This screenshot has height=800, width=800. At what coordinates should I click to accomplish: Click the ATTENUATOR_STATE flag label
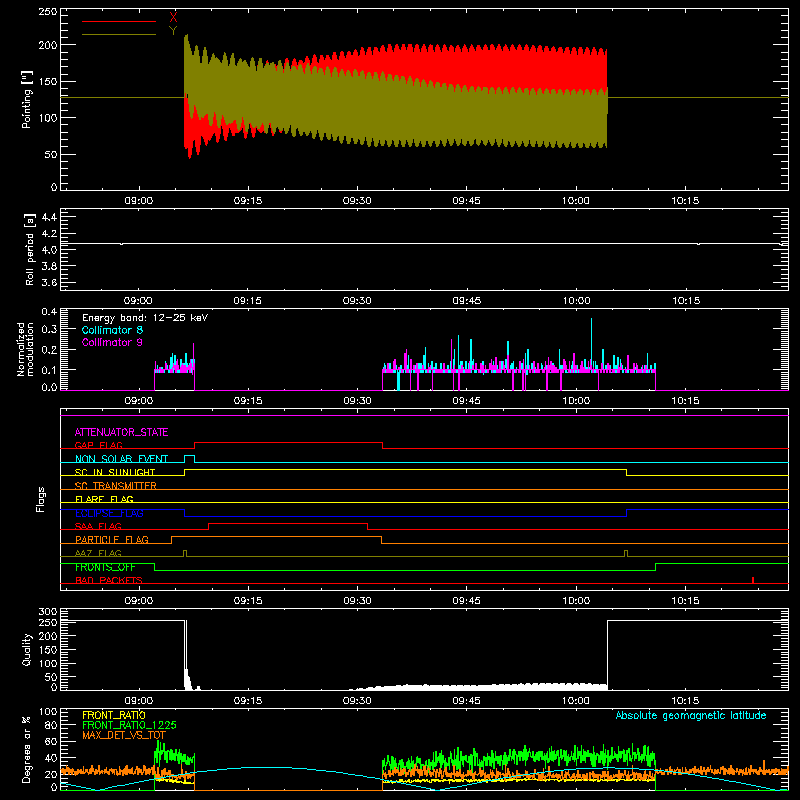[121, 432]
